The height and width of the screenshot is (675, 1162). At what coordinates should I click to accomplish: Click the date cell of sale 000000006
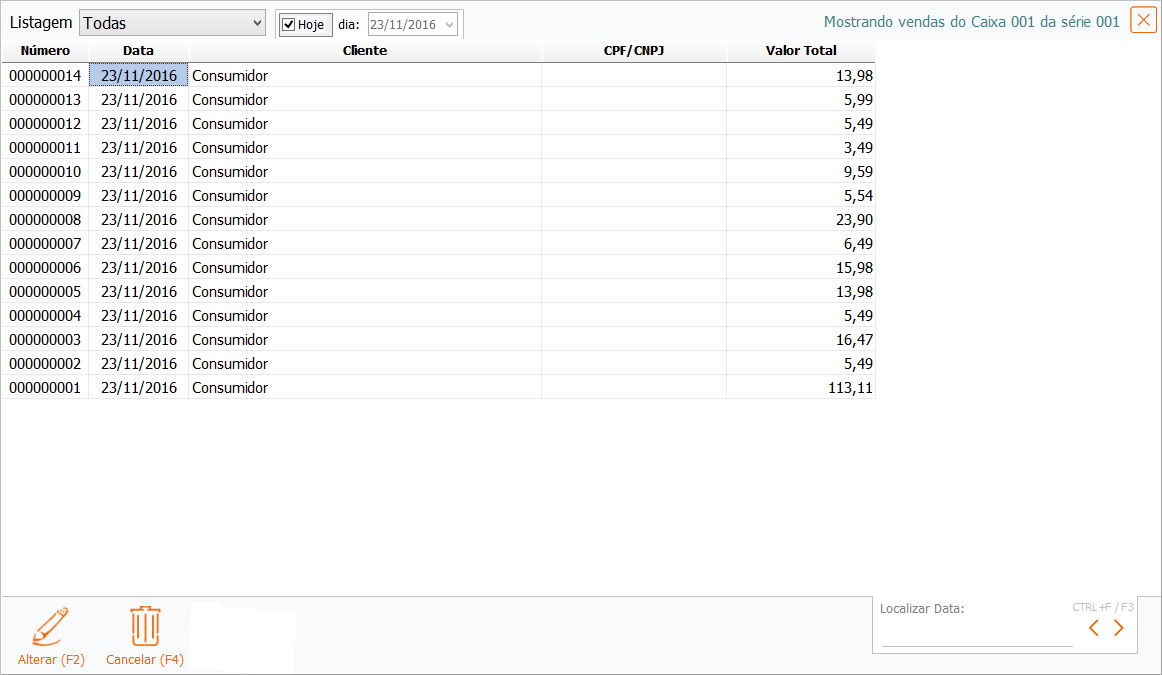pos(139,267)
